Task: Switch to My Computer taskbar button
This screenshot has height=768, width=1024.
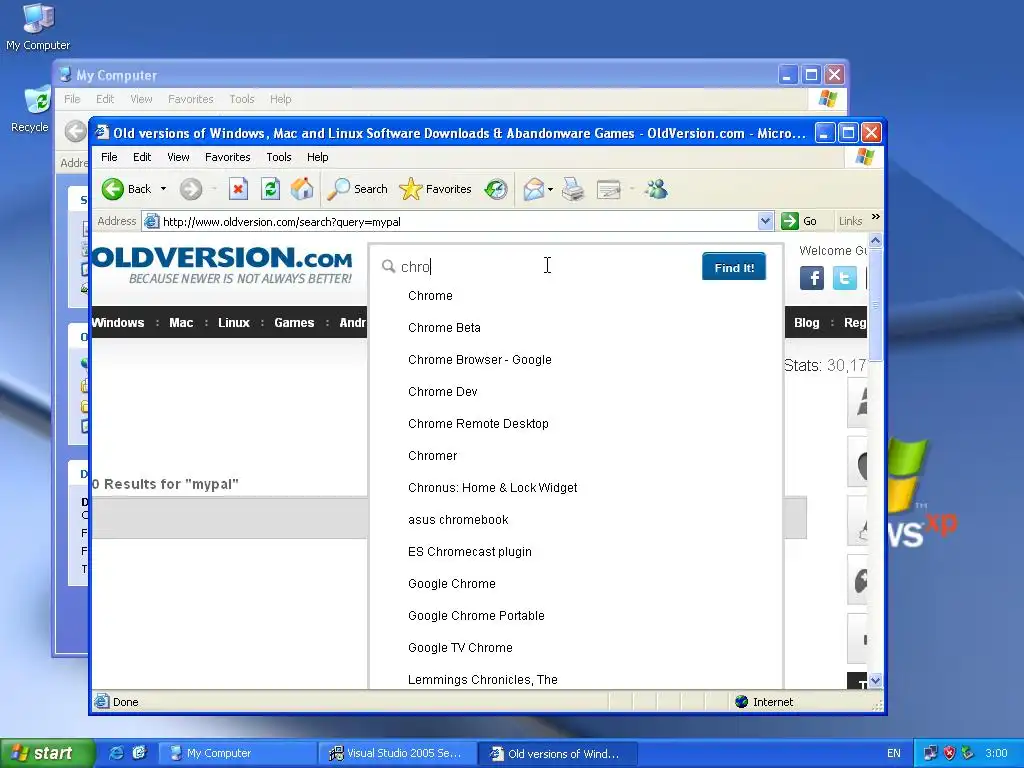Action: pyautogui.click(x=238, y=753)
